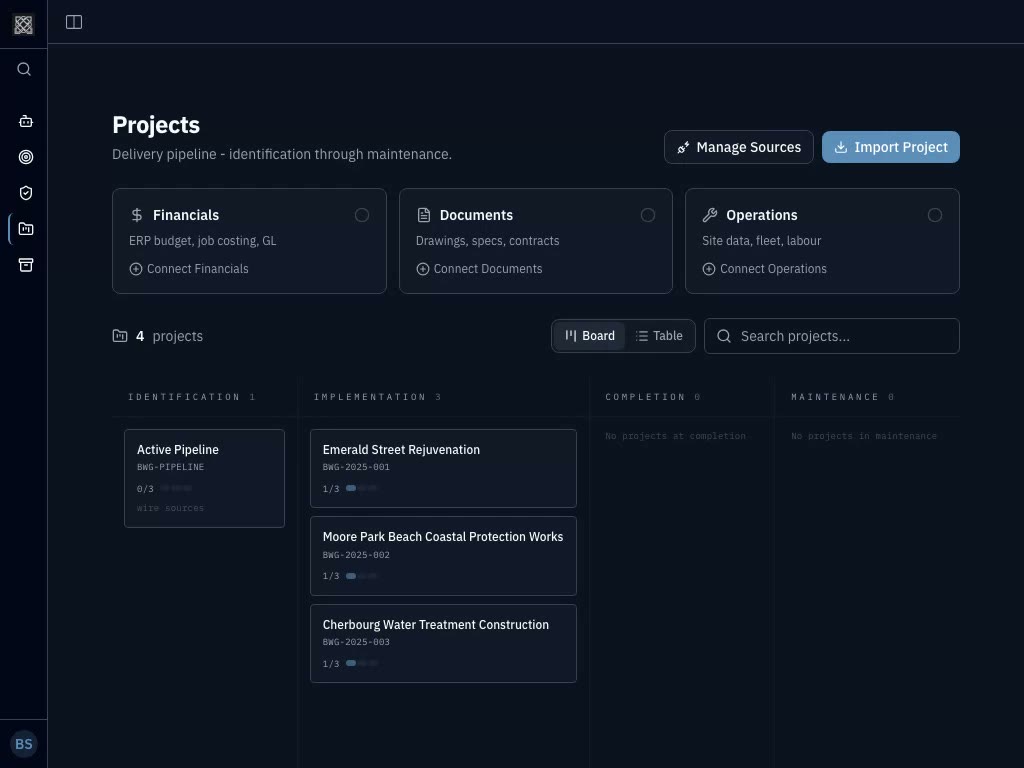Open search from the sidebar magnifier icon
Screen dimensions: 1024x768
pos(24,69)
